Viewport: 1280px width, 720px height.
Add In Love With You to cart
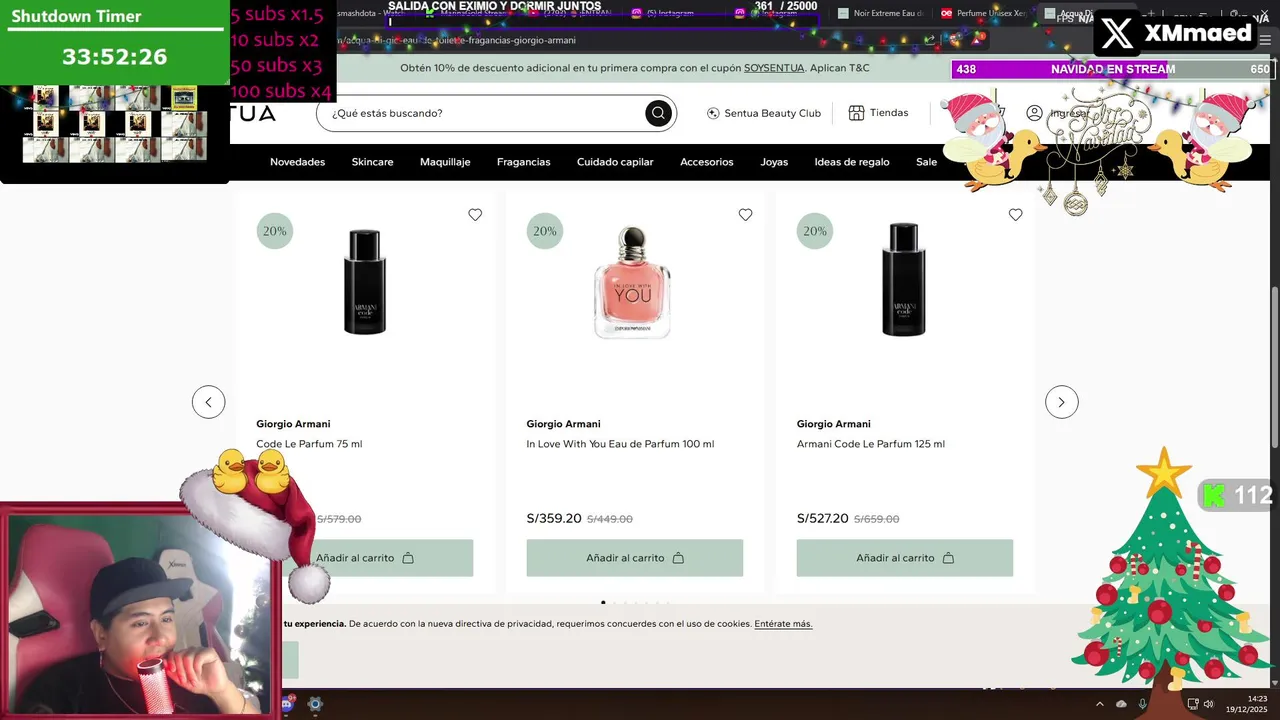click(635, 558)
